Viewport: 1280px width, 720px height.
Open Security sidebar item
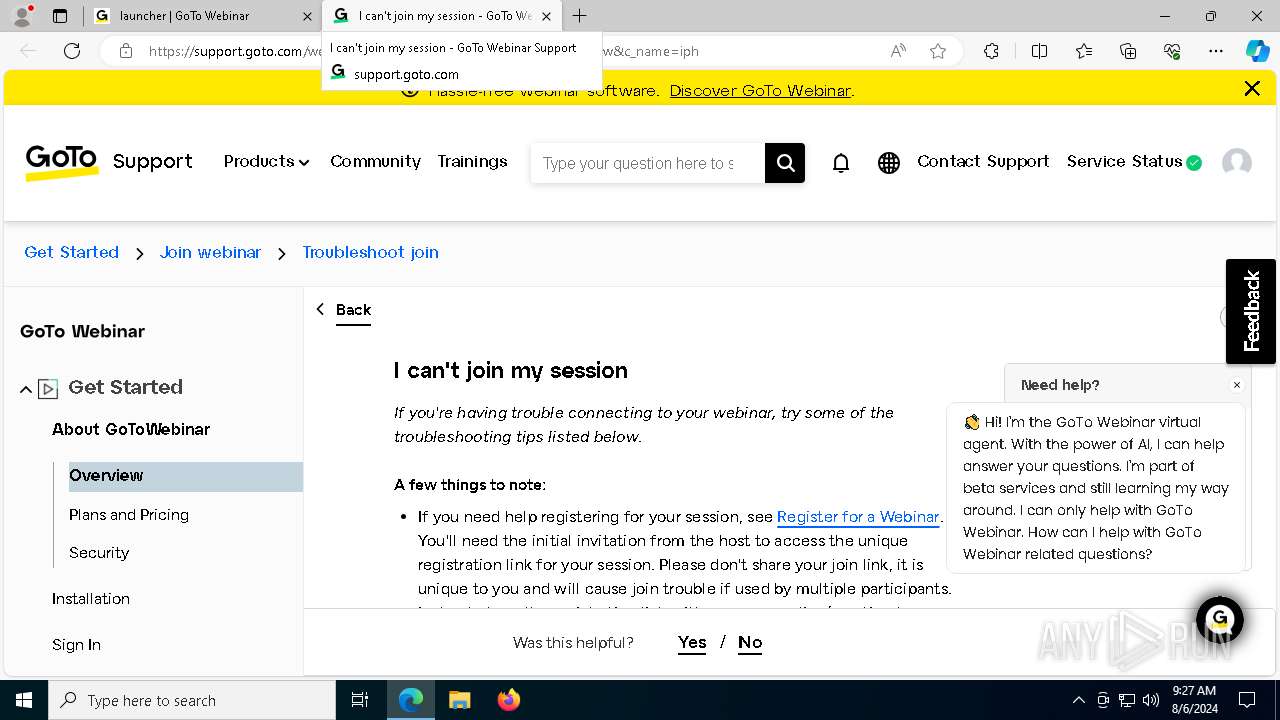click(x=99, y=553)
